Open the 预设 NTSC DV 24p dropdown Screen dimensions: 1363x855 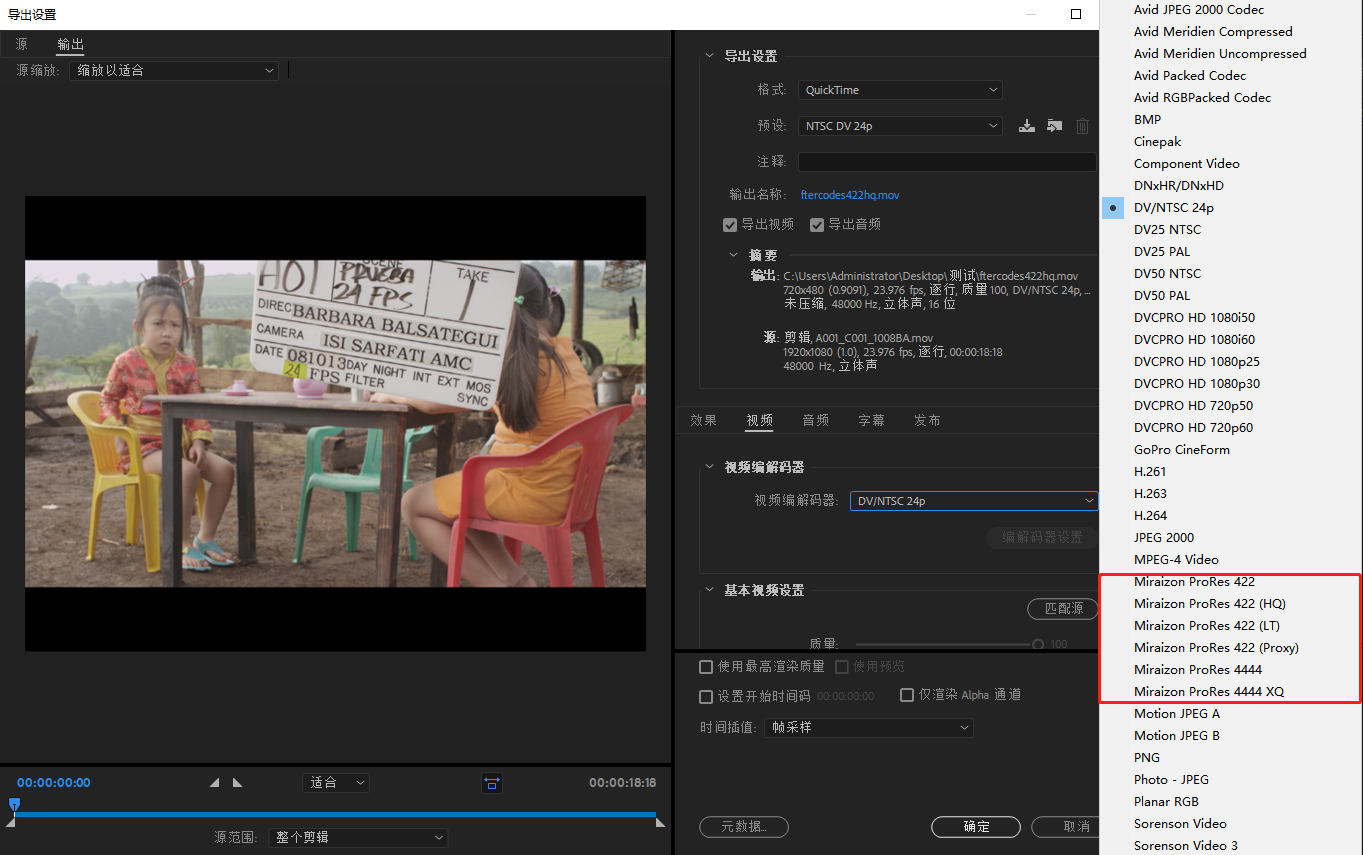pyautogui.click(x=900, y=126)
